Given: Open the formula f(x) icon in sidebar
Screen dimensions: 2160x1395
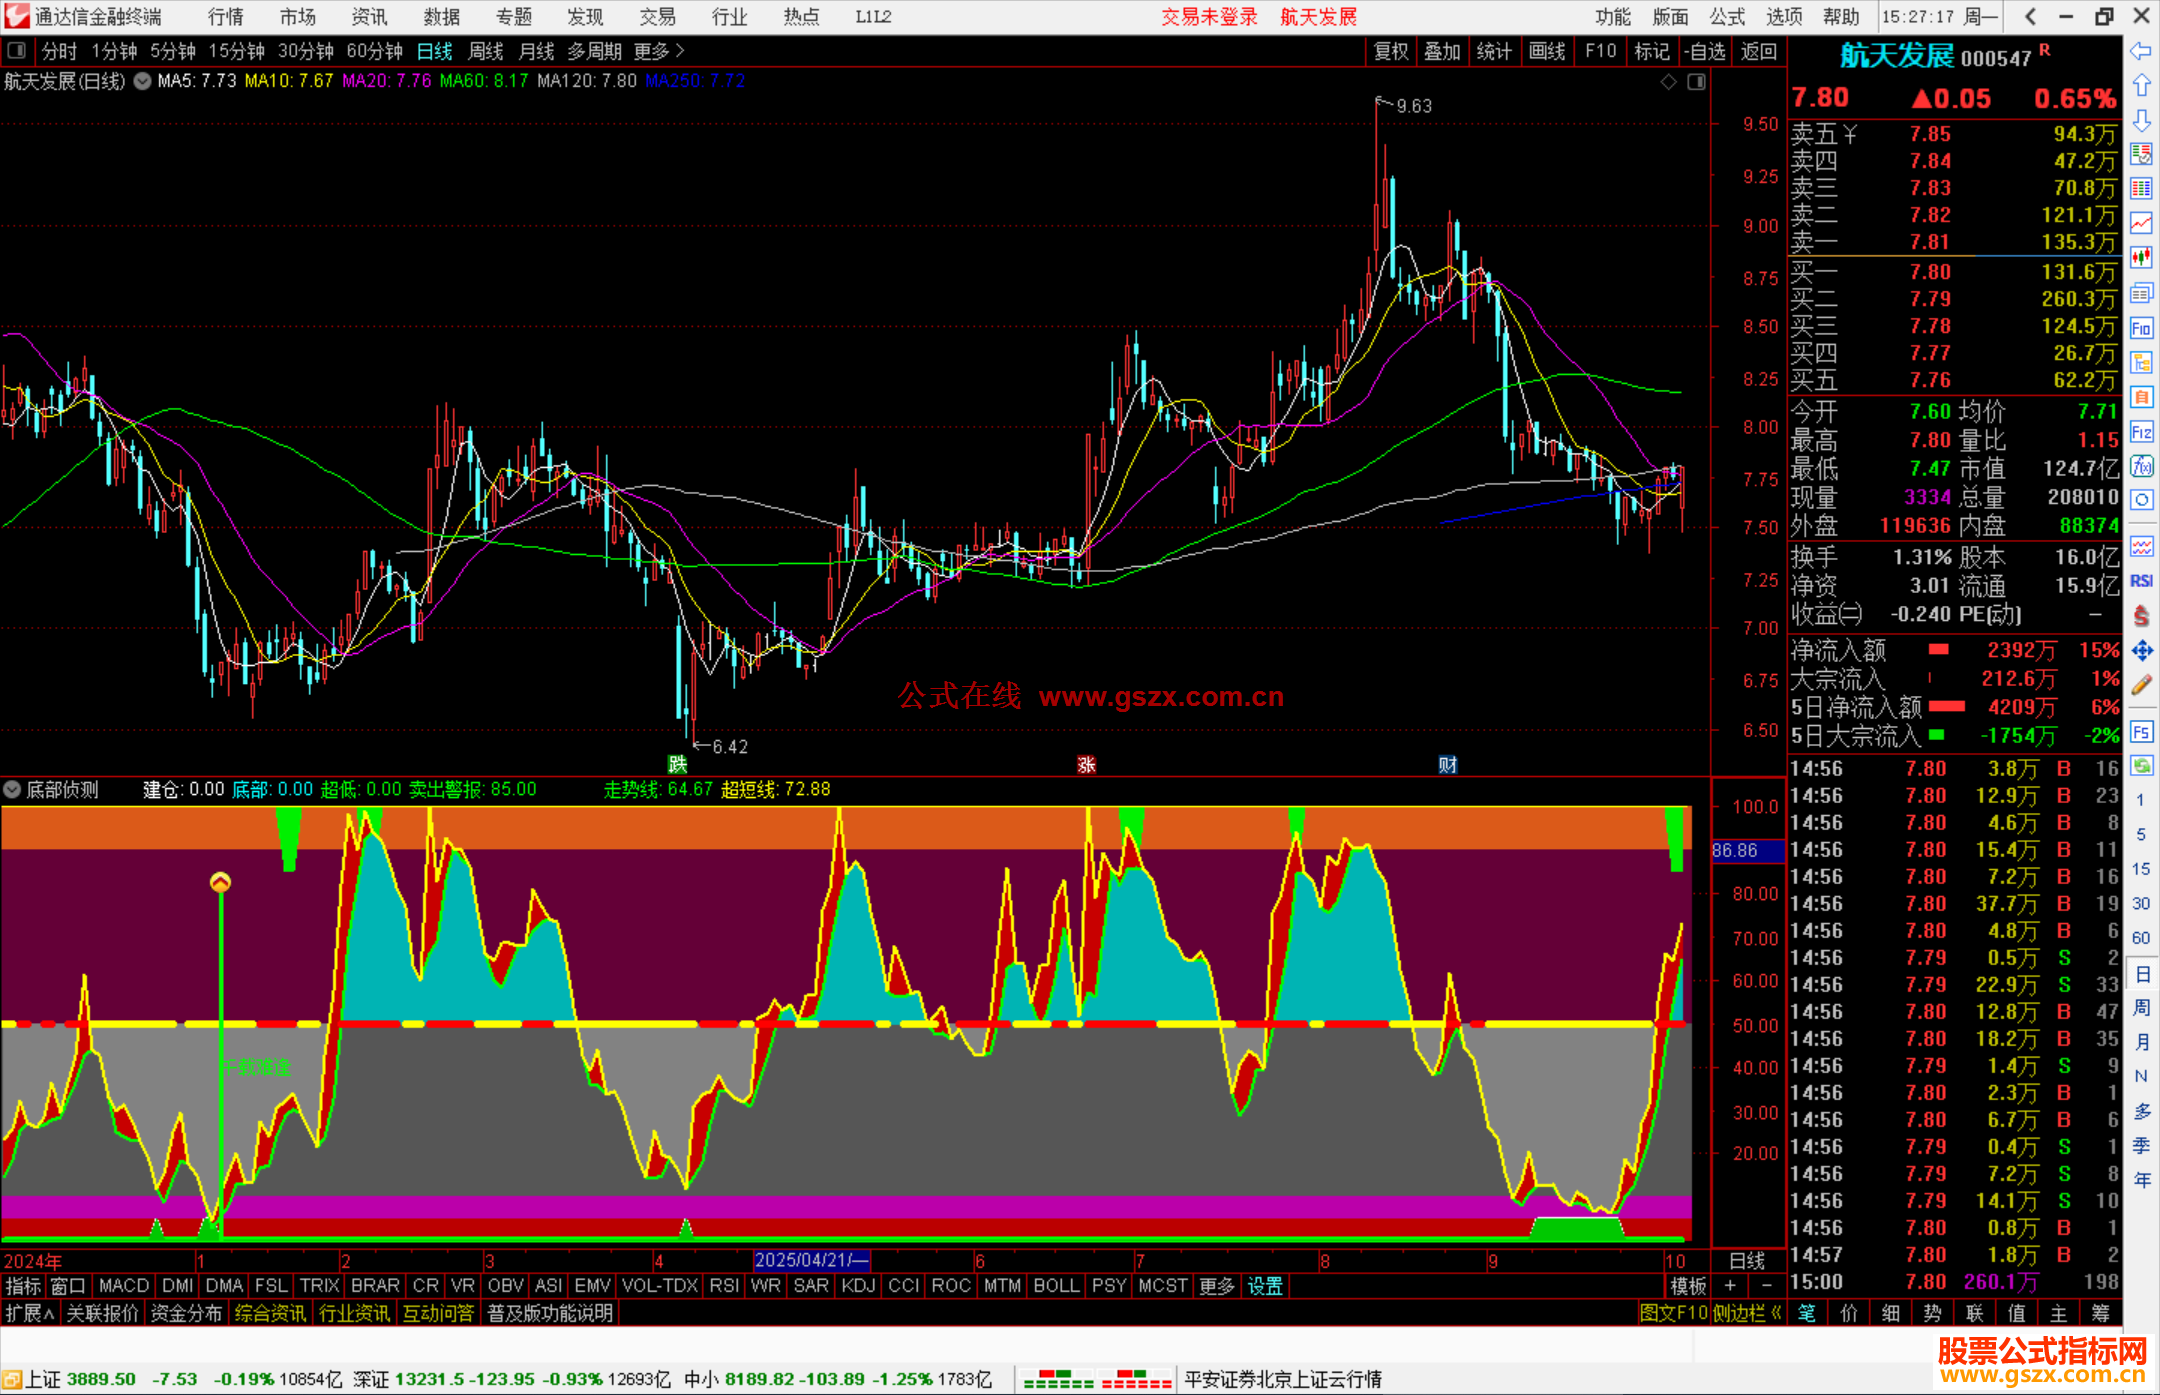Looking at the screenshot, I should click(x=2141, y=466).
